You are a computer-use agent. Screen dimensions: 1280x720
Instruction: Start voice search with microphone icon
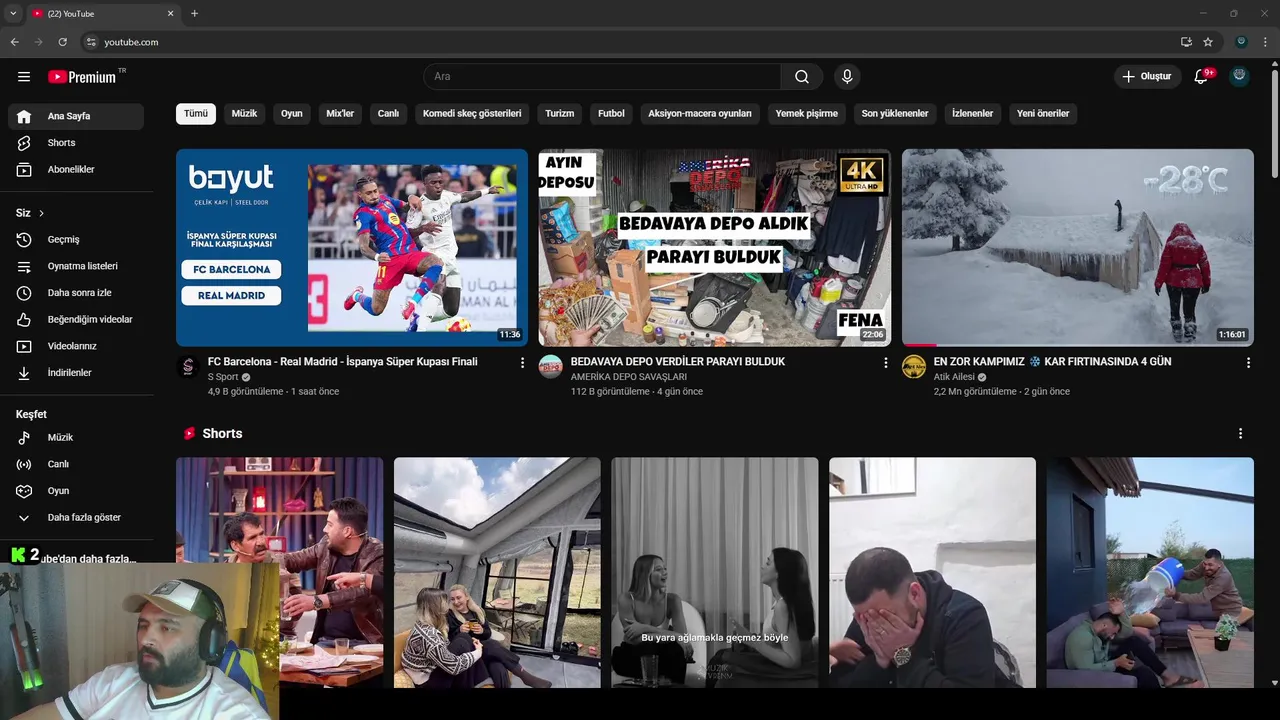coord(847,77)
